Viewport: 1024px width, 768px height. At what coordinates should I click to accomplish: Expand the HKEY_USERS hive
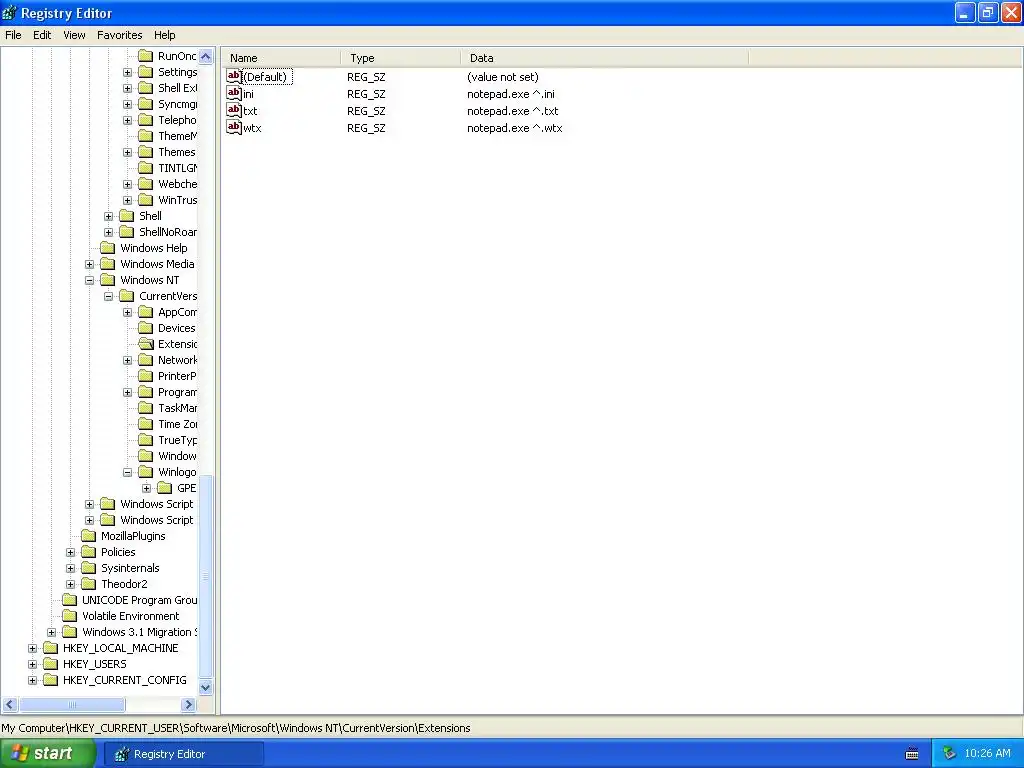32,664
